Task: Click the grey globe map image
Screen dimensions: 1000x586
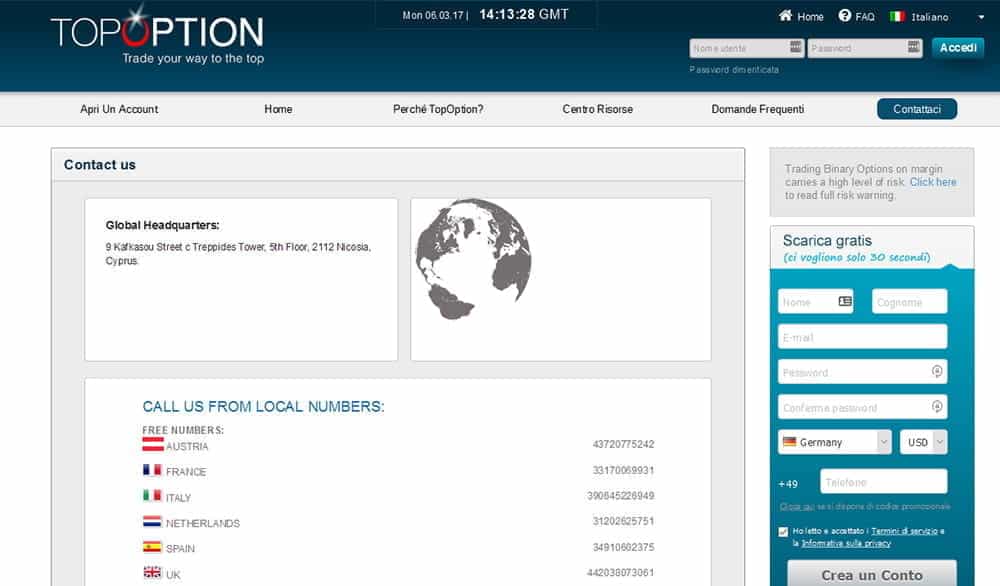Action: coord(472,258)
